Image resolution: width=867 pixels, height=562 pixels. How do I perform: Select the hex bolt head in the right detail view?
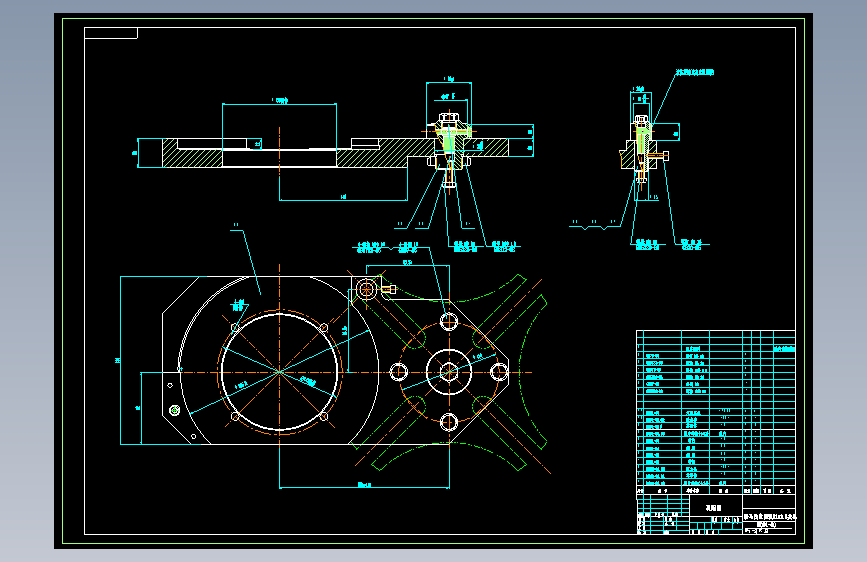click(641, 120)
